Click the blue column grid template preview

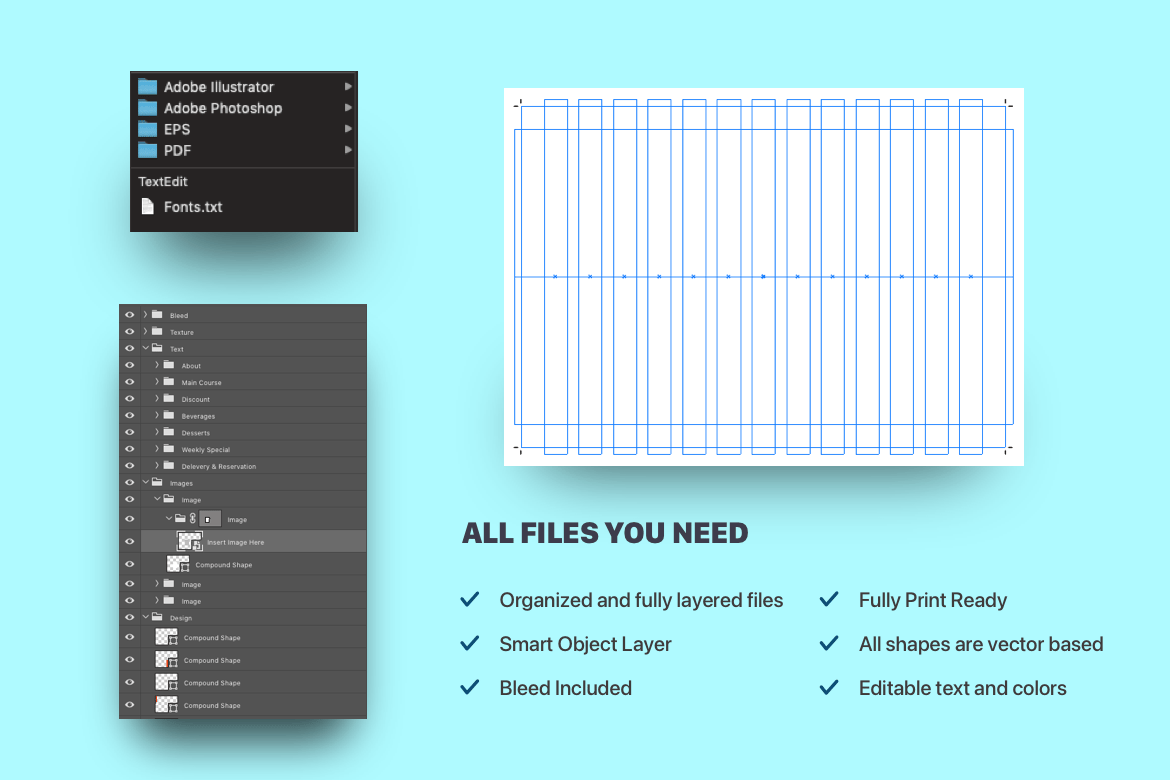click(763, 277)
